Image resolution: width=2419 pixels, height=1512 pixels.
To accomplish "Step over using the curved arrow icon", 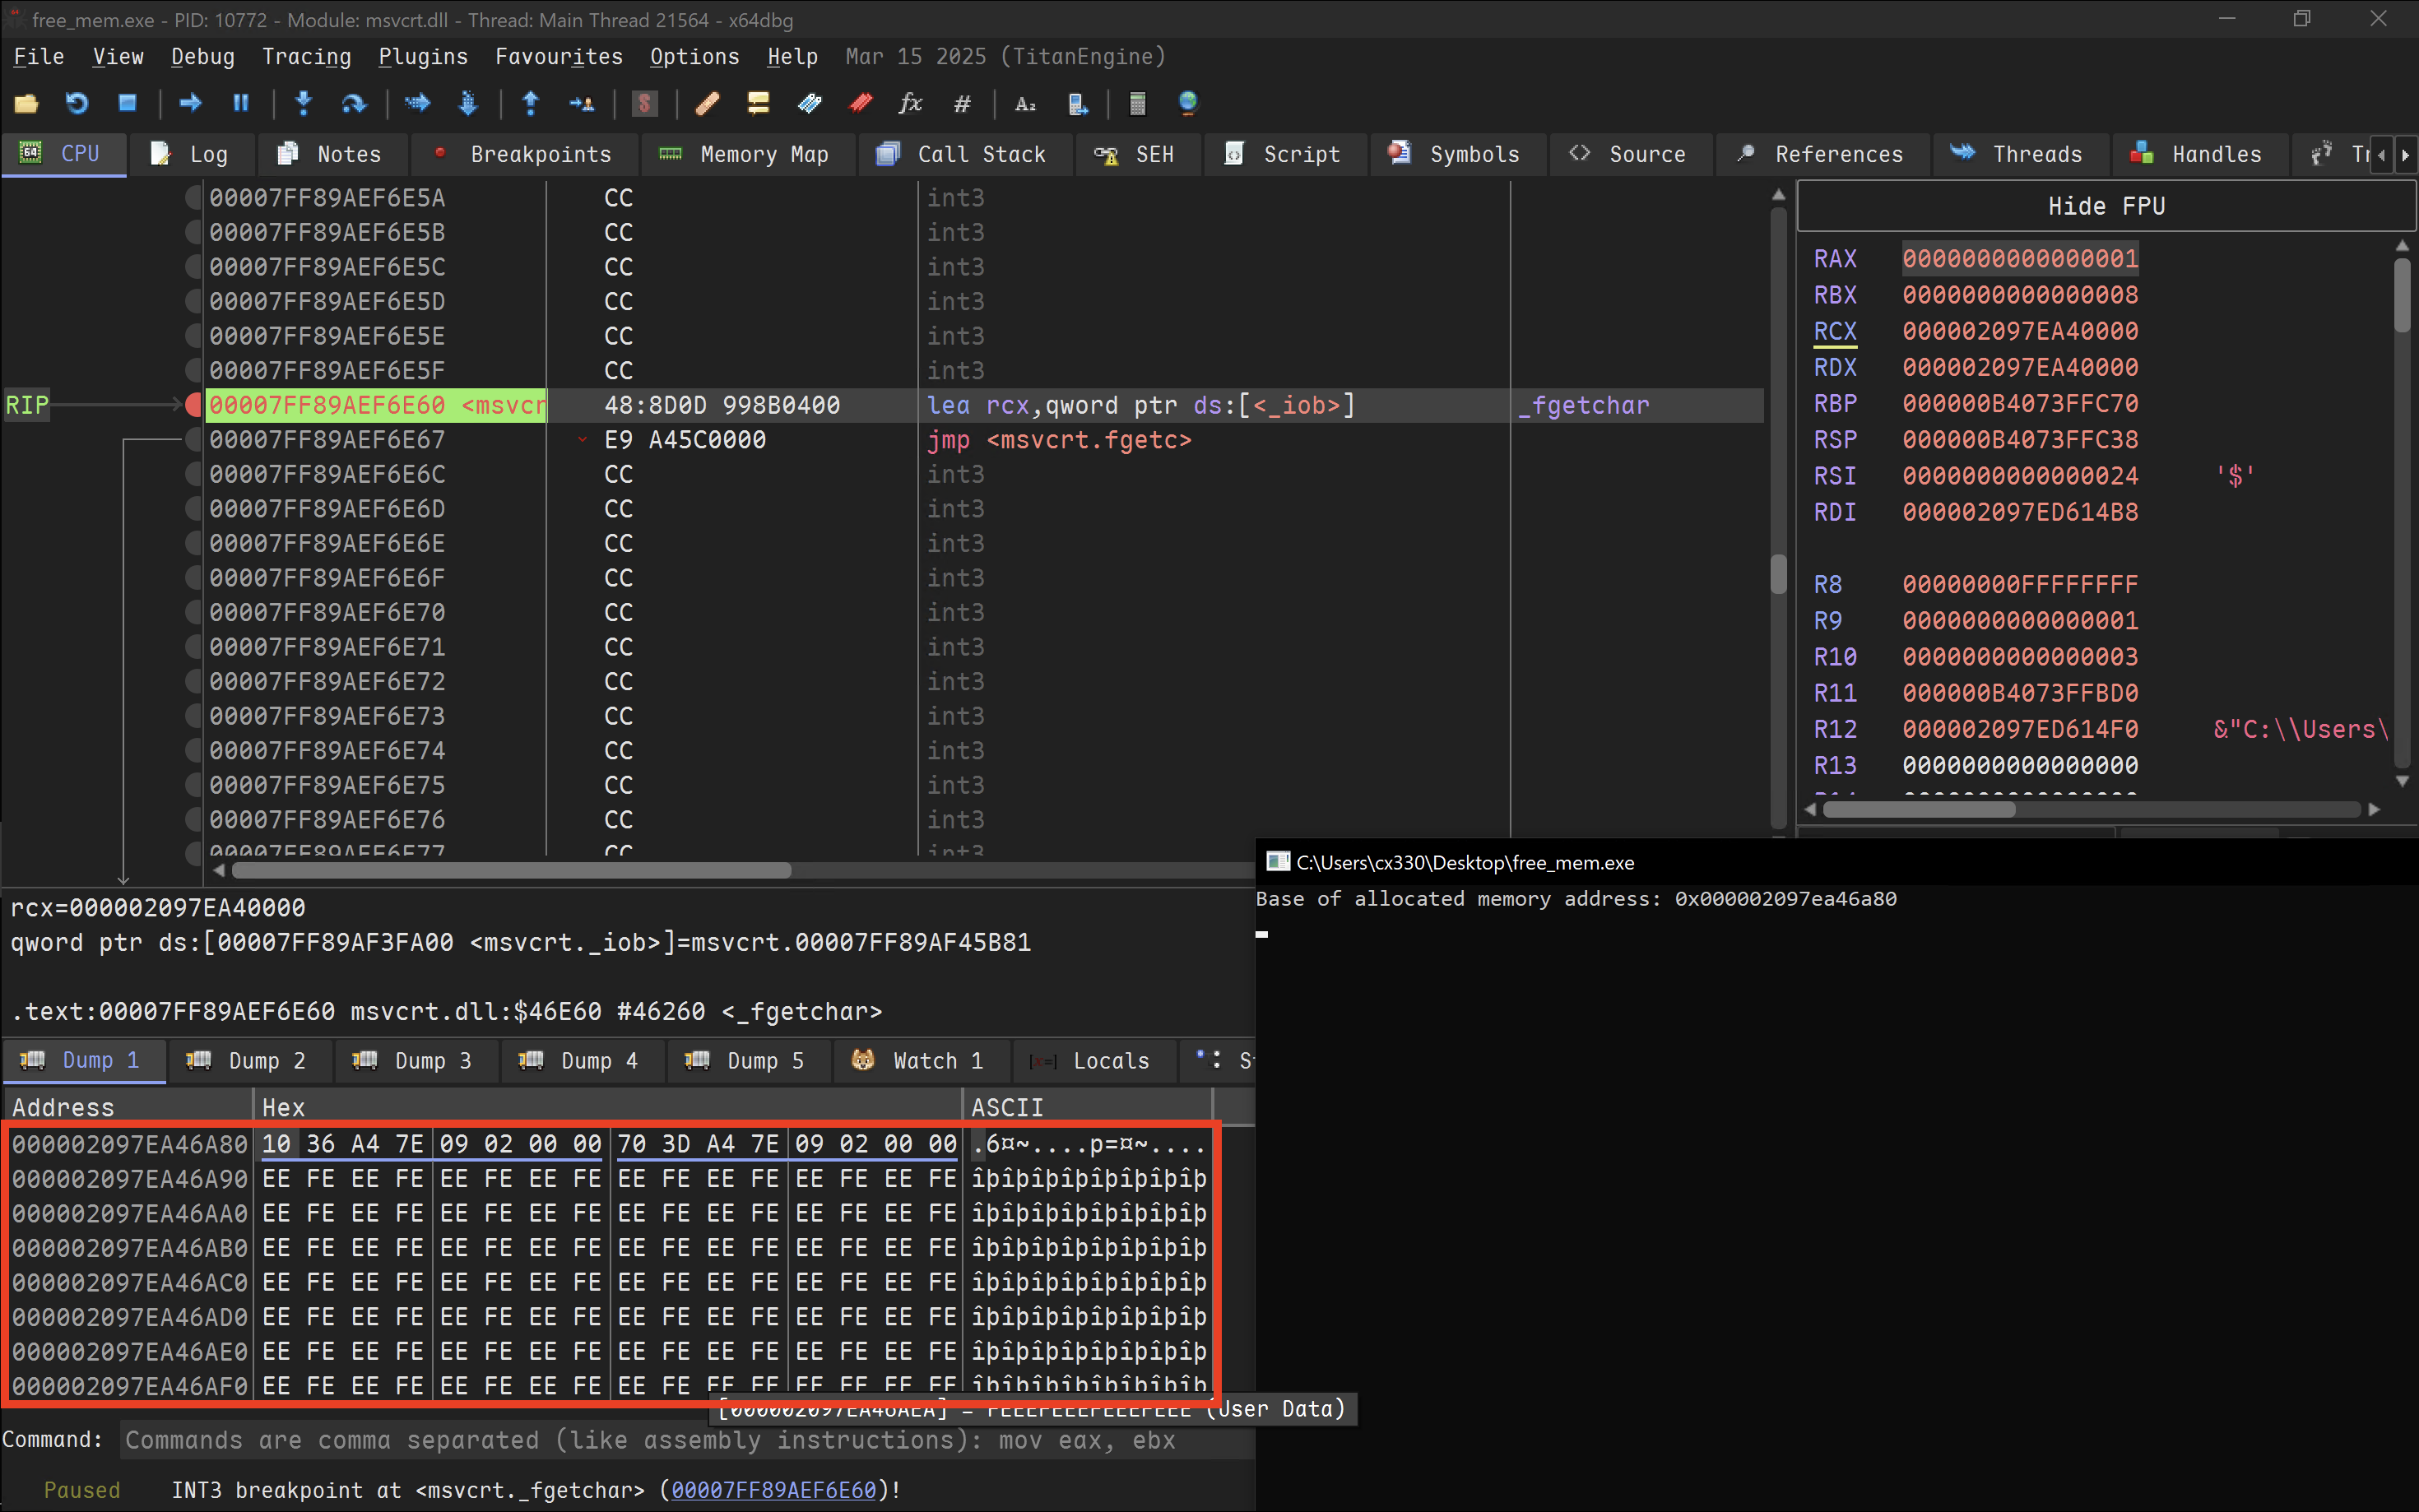I will click(354, 103).
